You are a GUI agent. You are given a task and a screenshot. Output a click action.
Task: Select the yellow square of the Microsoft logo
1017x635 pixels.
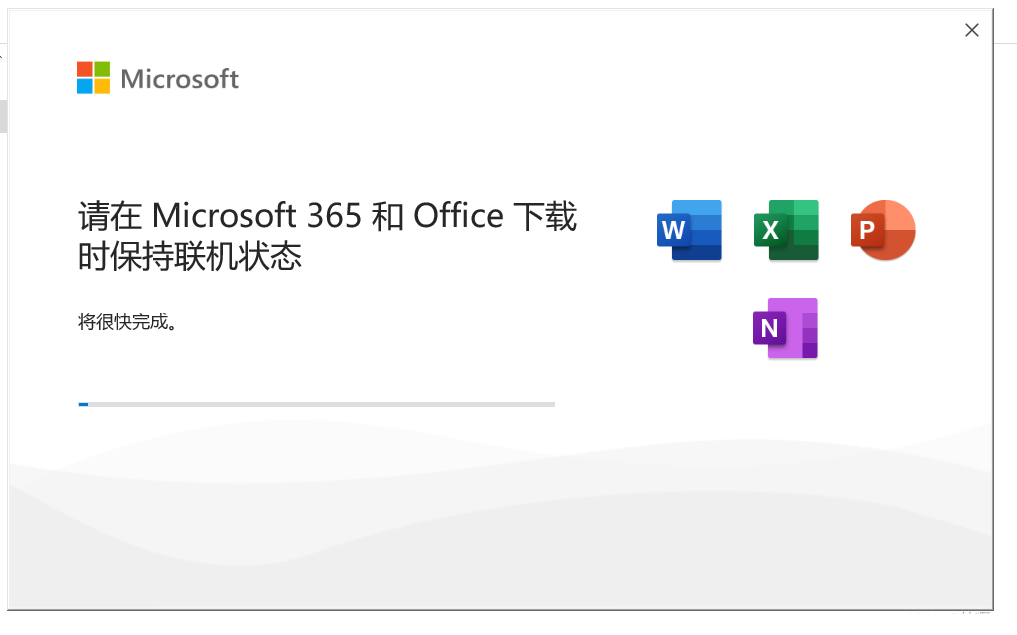102,86
